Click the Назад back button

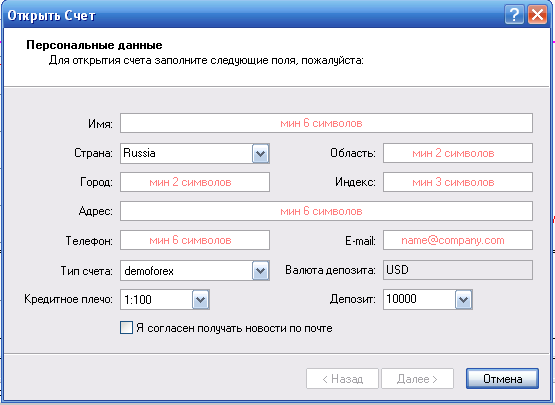(342, 379)
